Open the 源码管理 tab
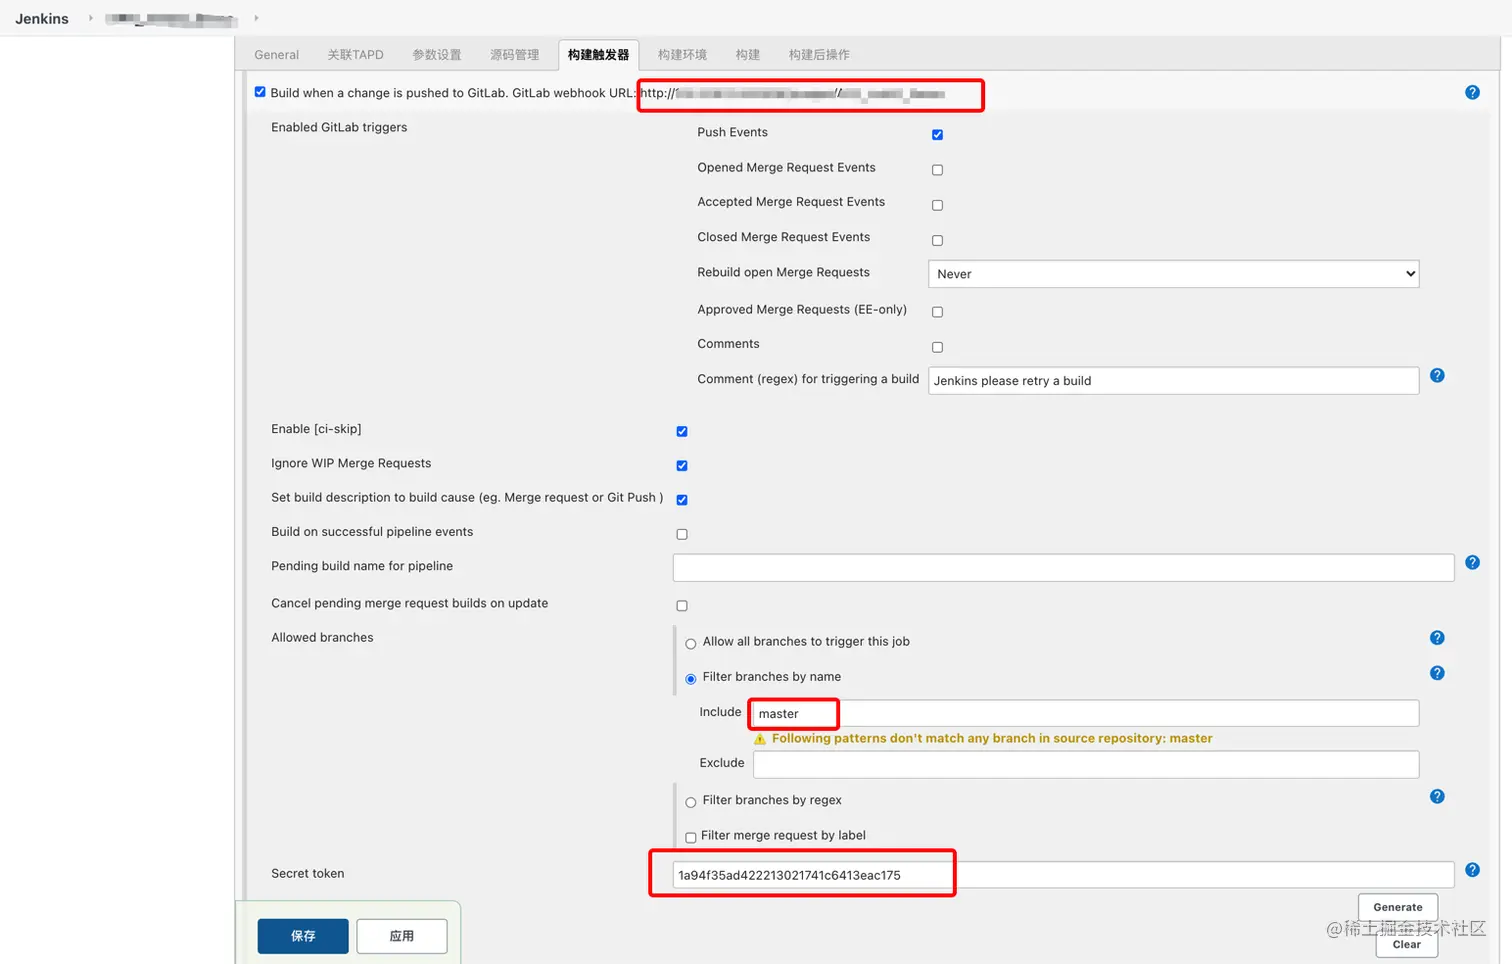Viewport: 1512px width, 964px height. [514, 55]
